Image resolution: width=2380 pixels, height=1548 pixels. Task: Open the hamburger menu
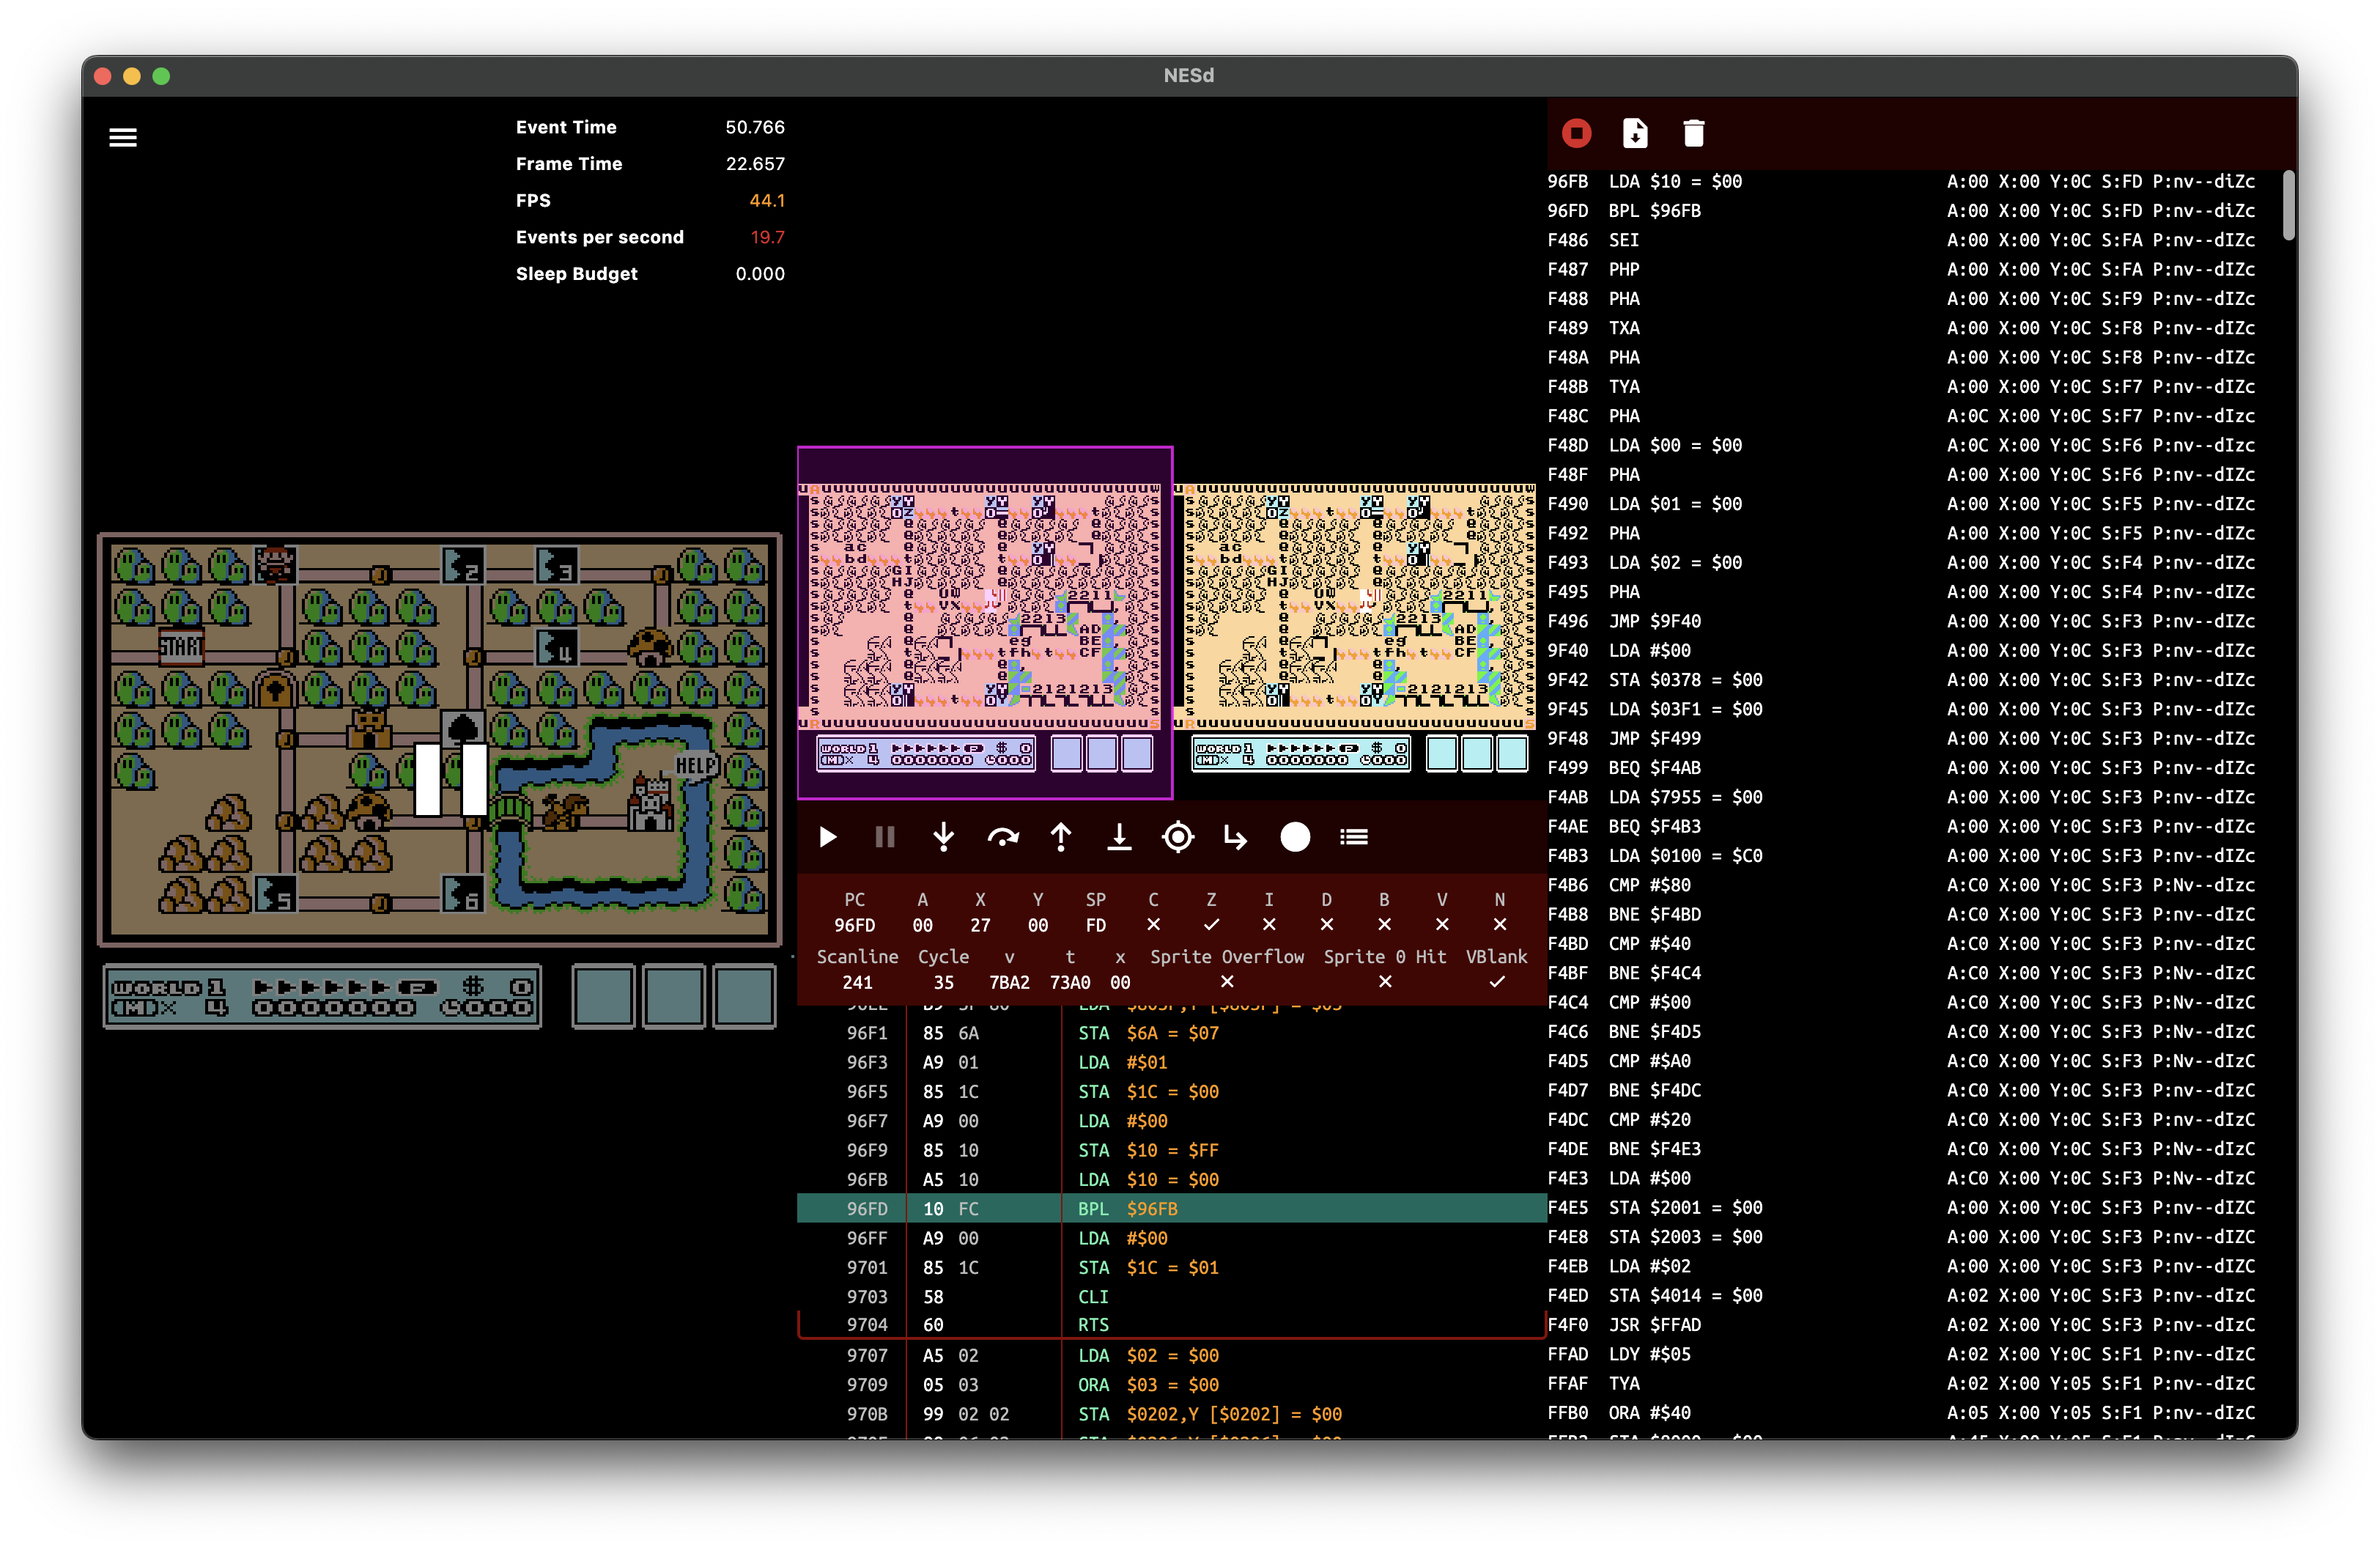[x=123, y=138]
